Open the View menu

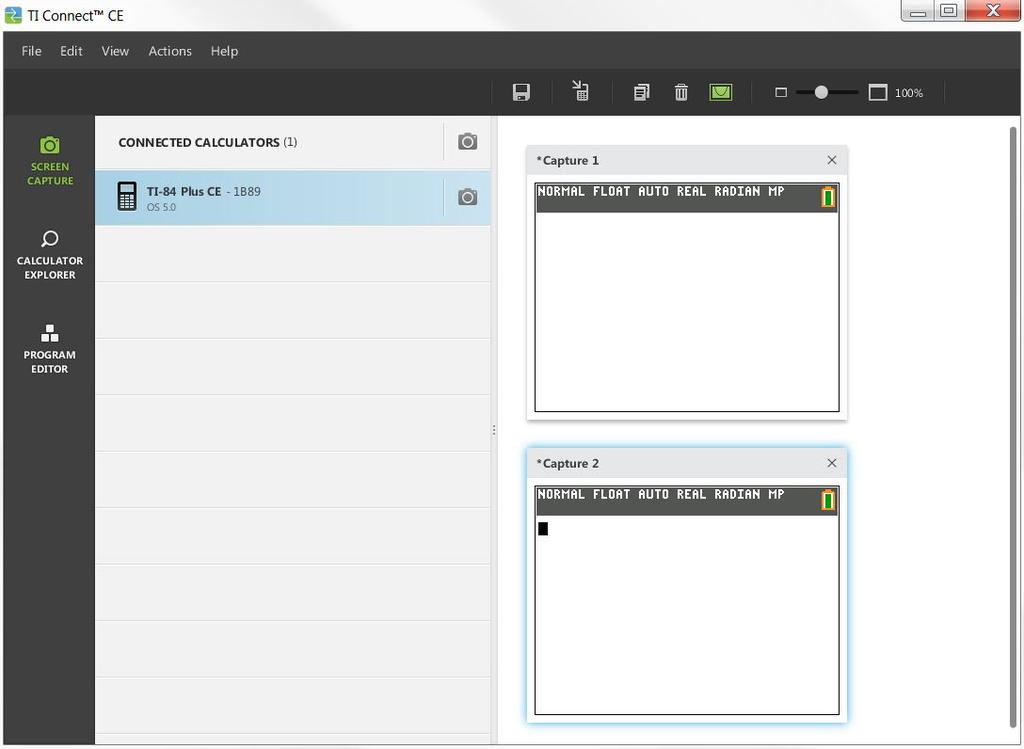coord(115,51)
